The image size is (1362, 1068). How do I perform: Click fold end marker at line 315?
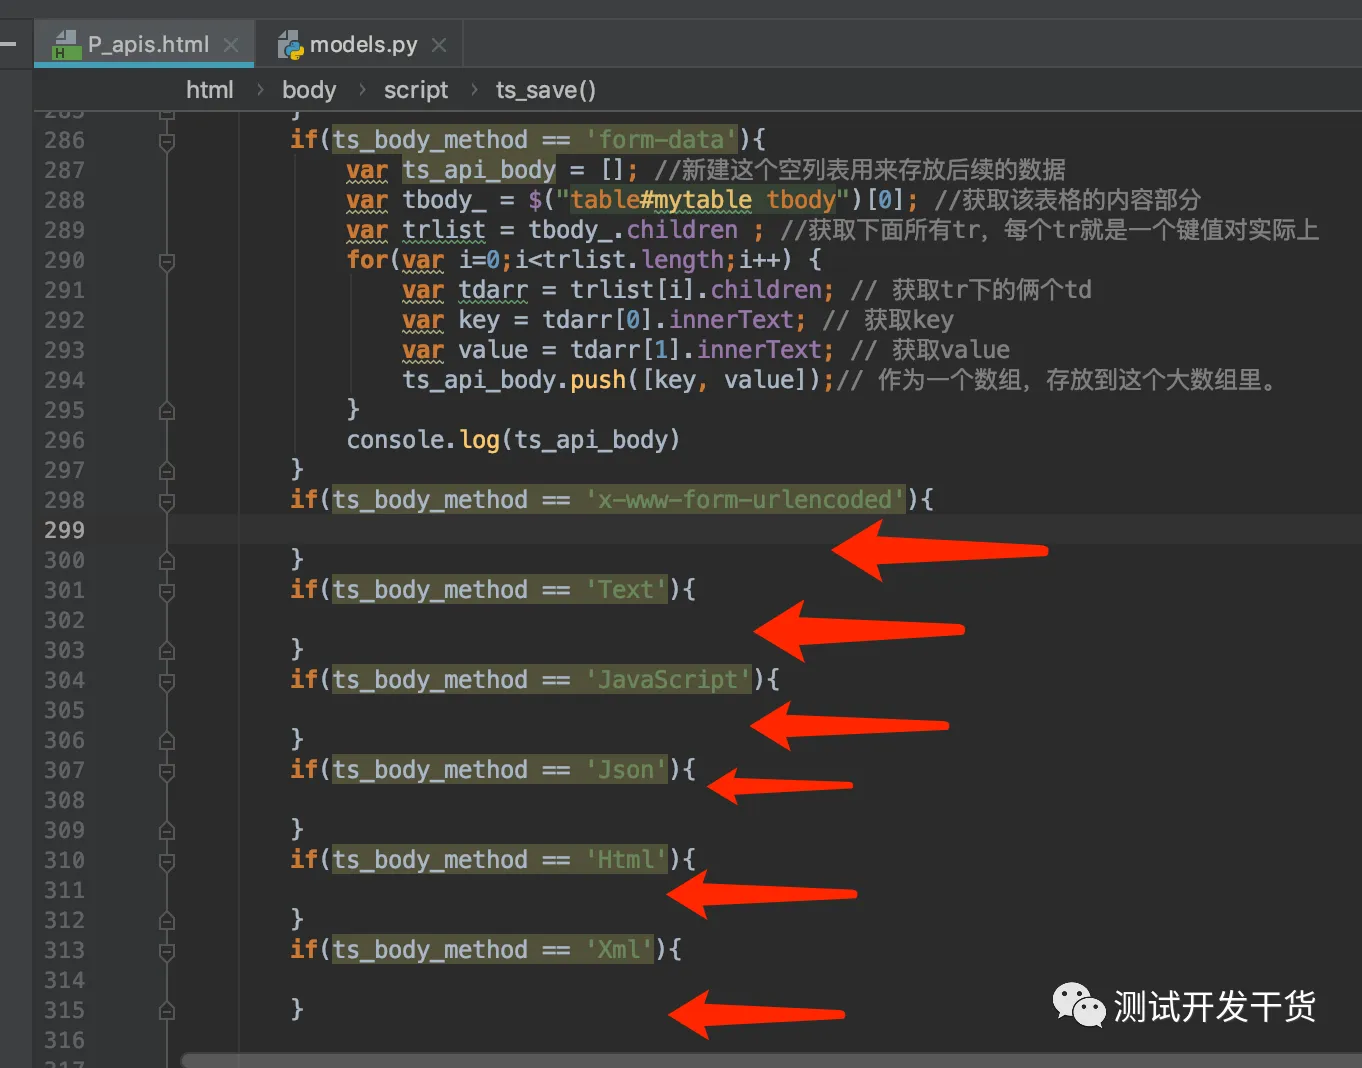[167, 1011]
